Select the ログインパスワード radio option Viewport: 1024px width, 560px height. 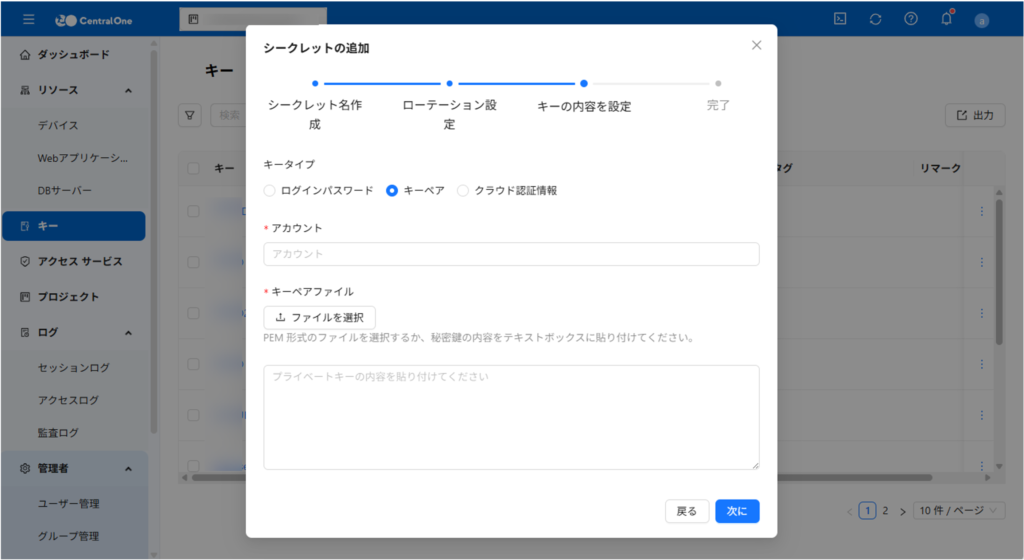[x=269, y=190]
